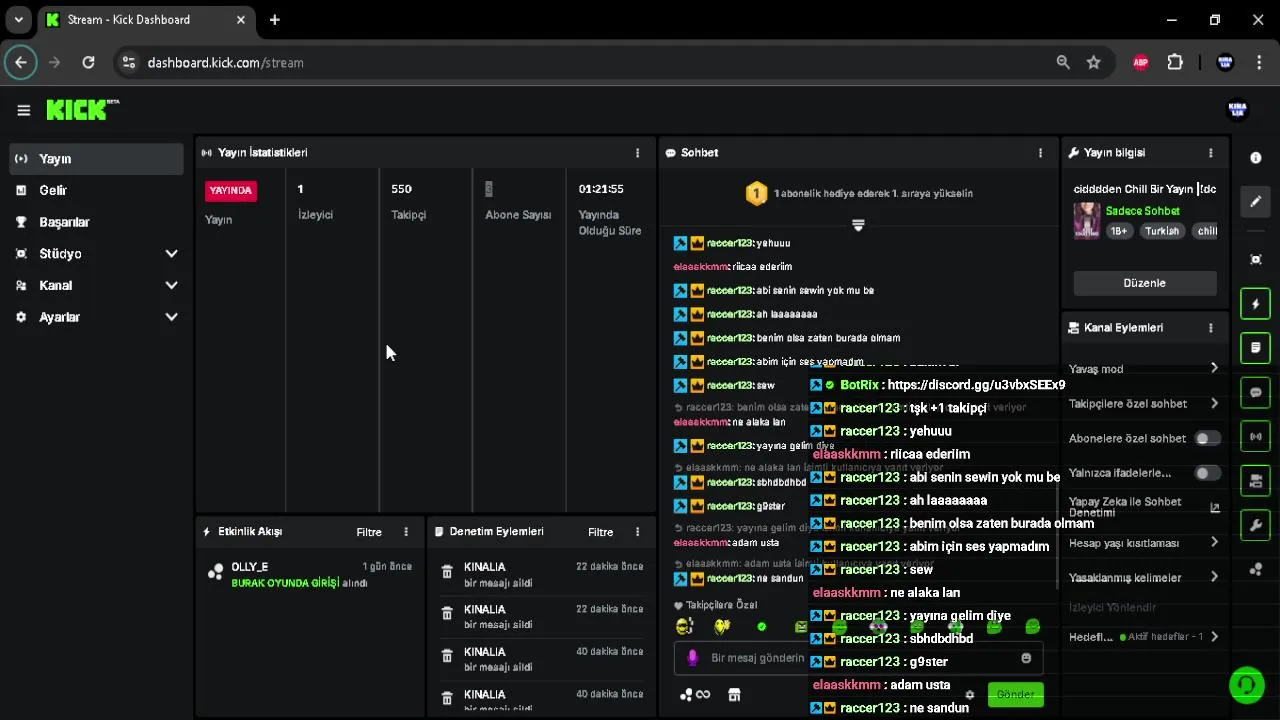The width and height of the screenshot is (1280, 720).
Task: Click the sunglasses emote in emote row
Action: [684, 627]
